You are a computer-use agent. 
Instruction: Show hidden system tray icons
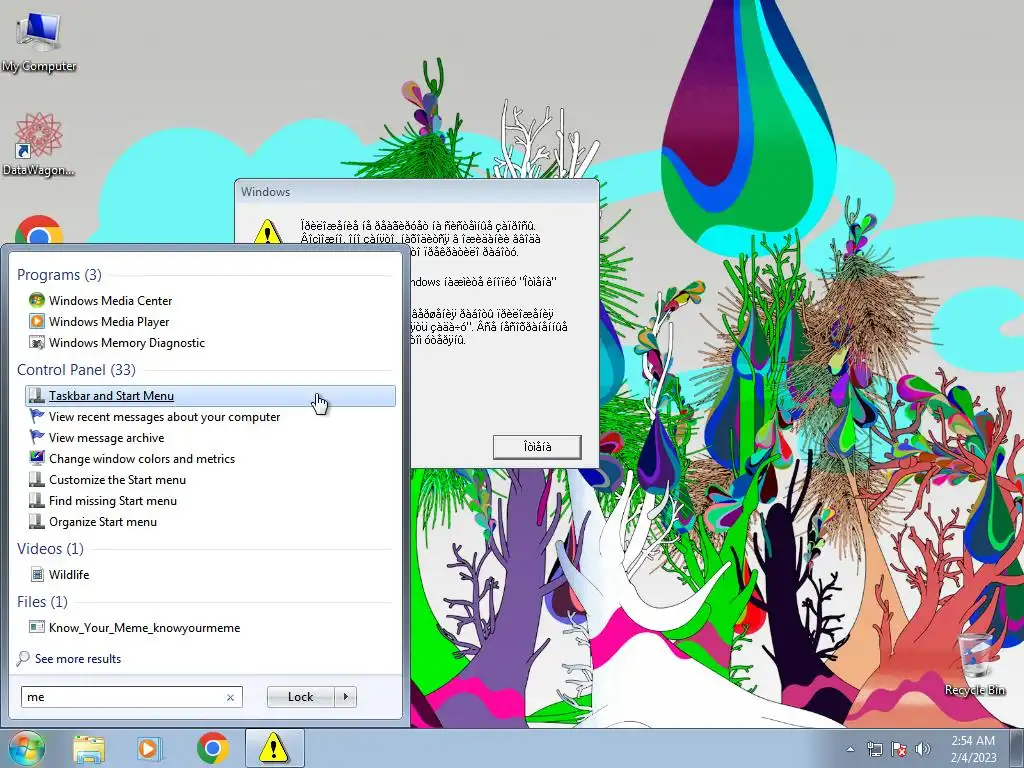pos(850,749)
